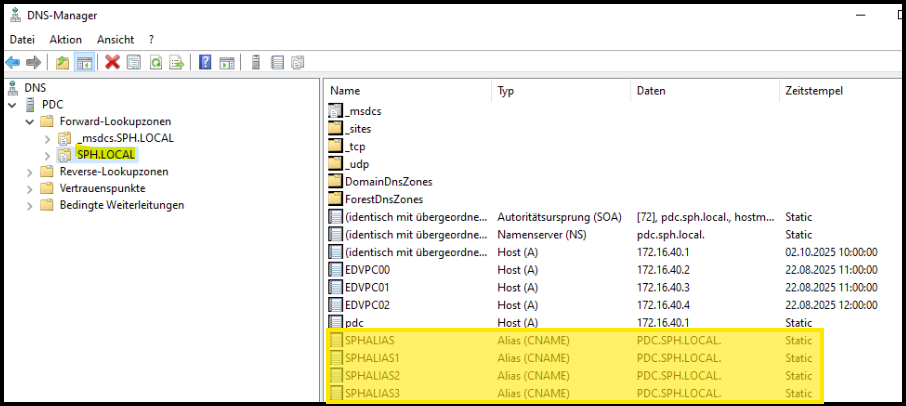Viewport: 906px width, 406px height.
Task: Toggle the show/hide console tree icon
Action: (x=85, y=63)
